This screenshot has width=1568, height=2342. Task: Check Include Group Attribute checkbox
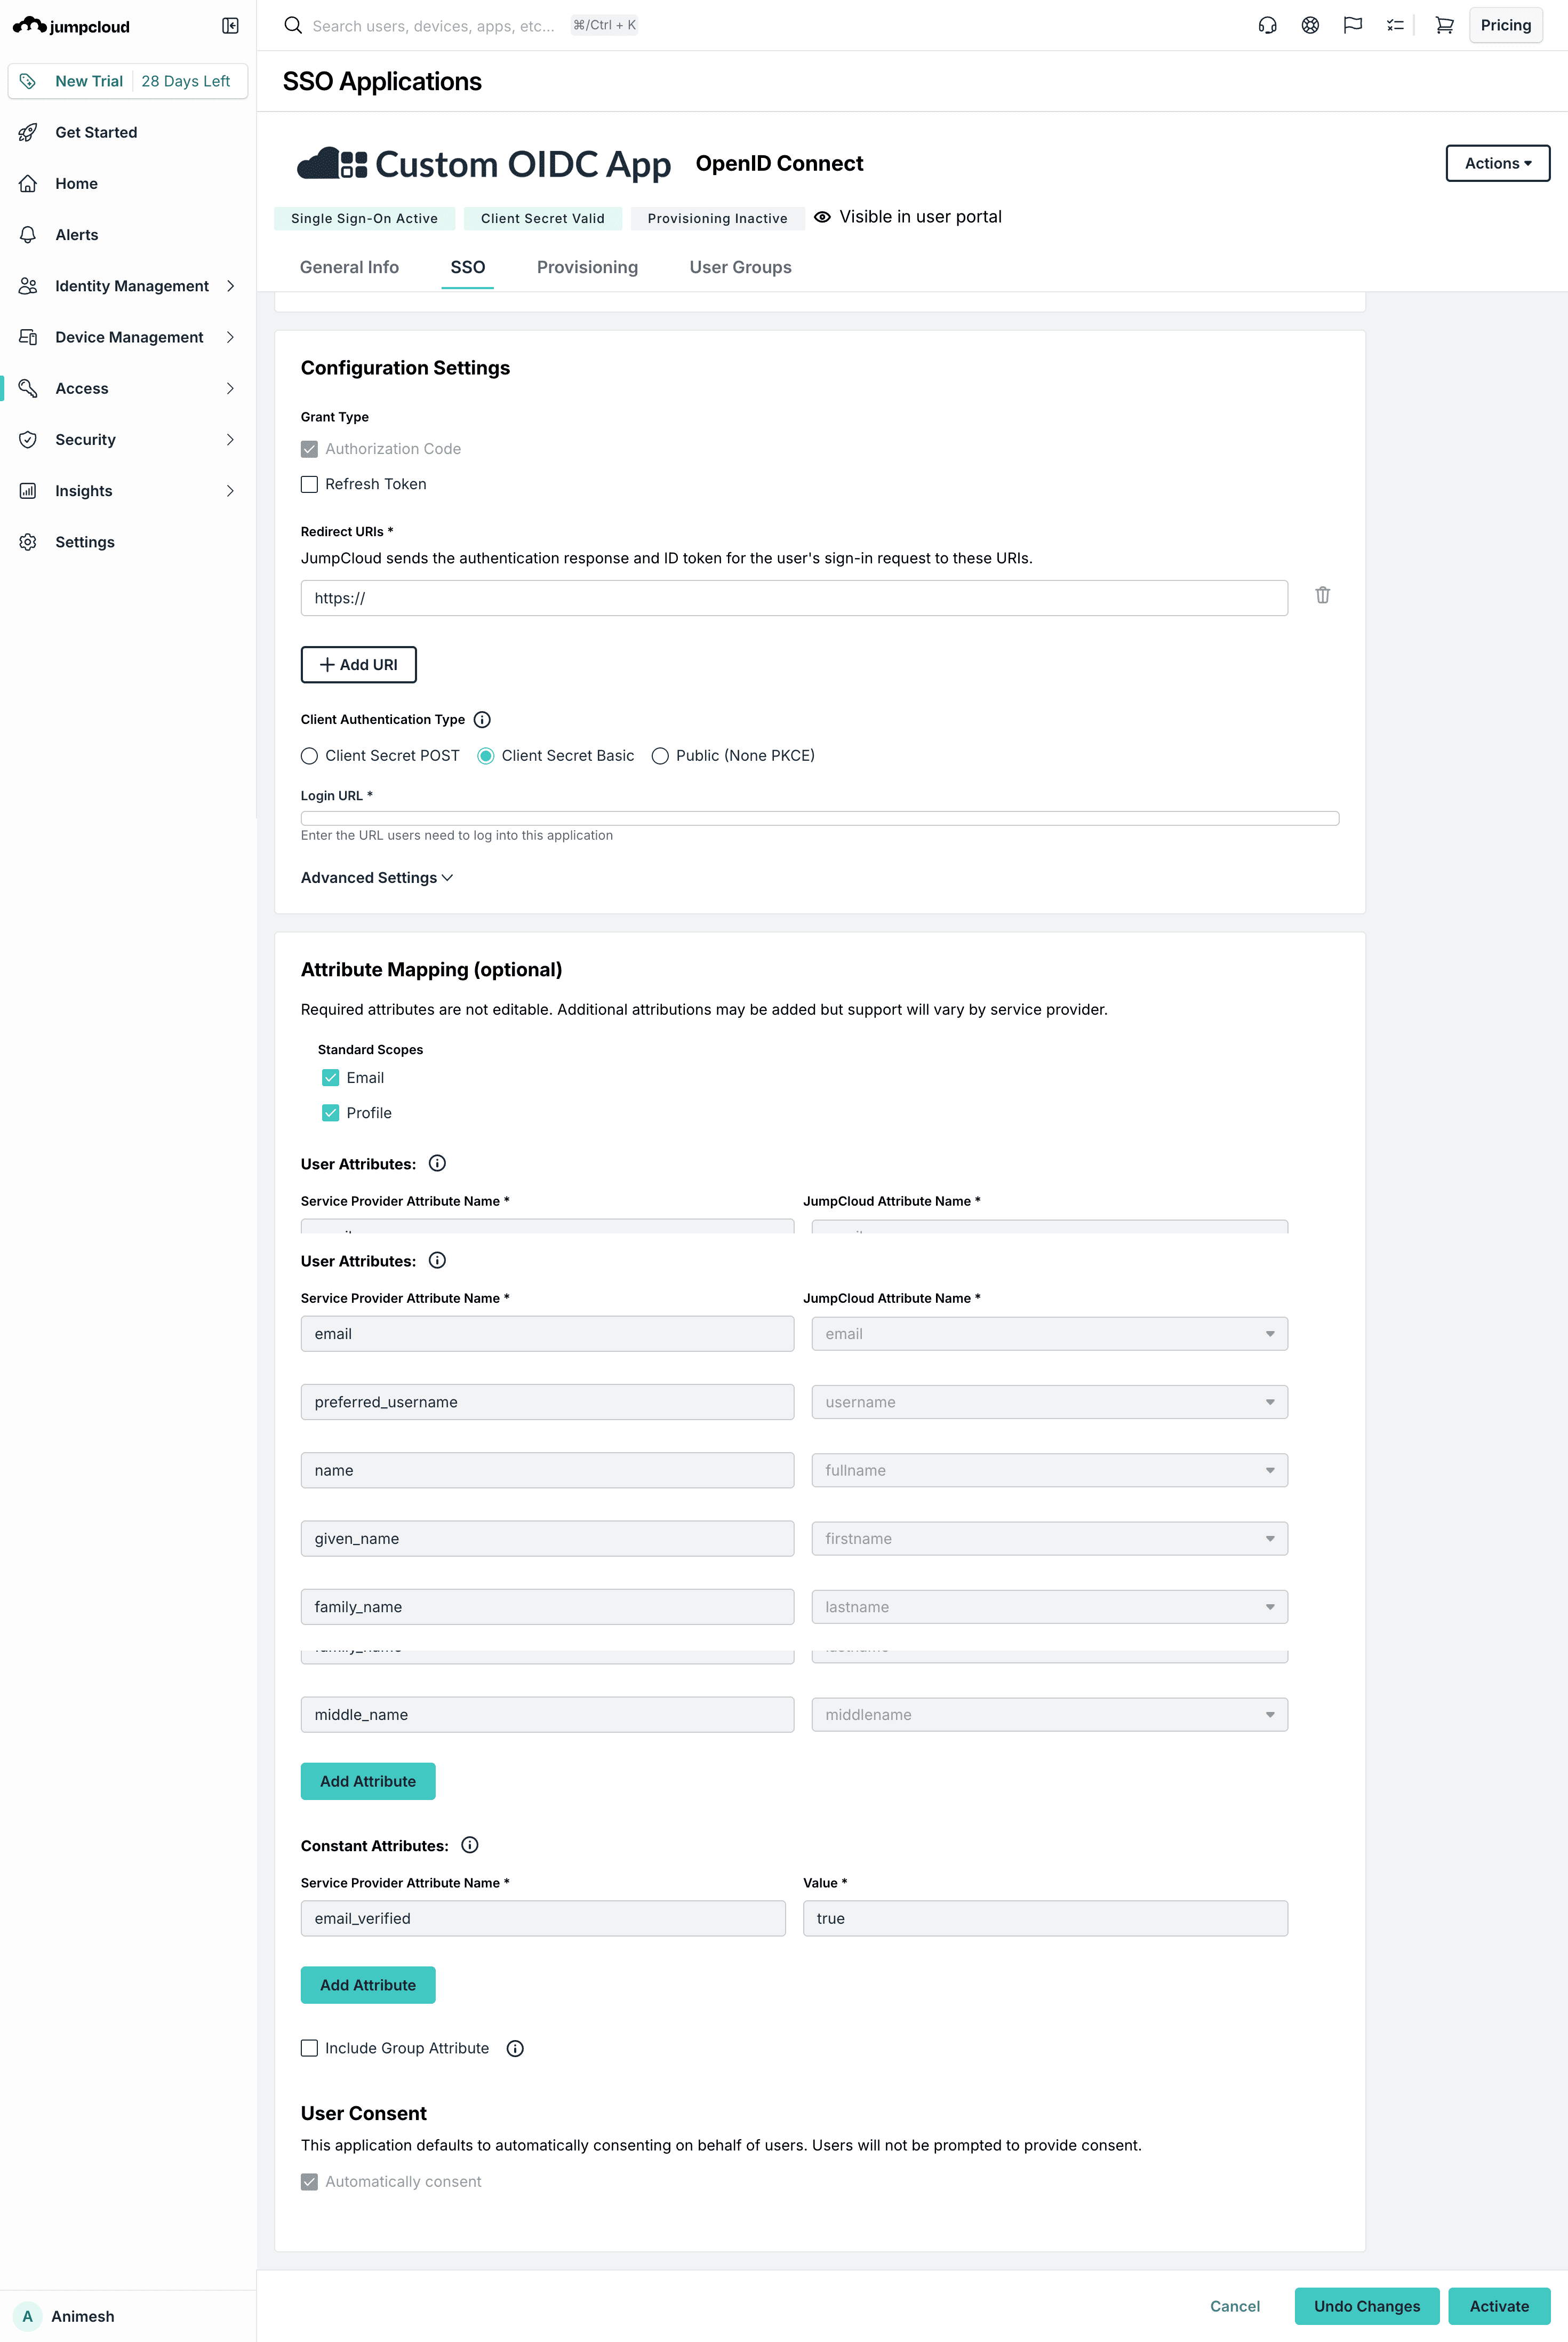(x=309, y=2048)
